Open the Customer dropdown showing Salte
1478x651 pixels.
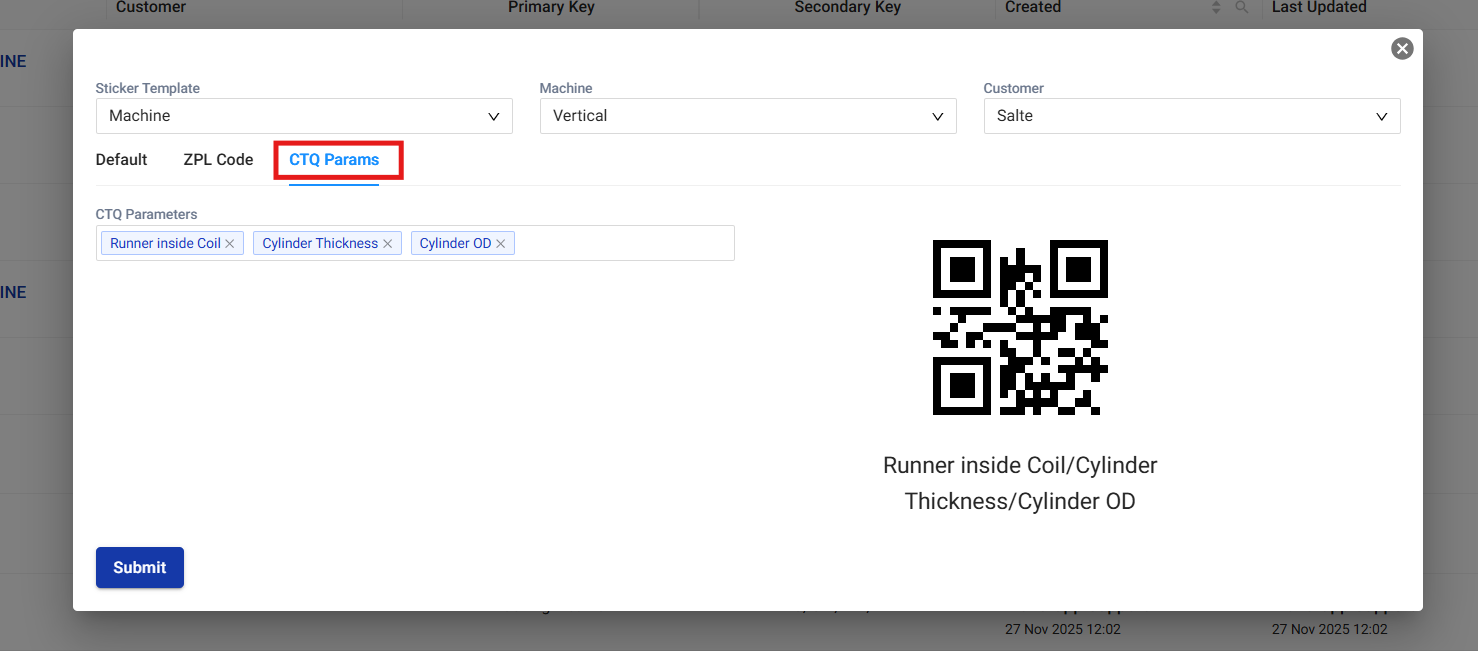1192,116
